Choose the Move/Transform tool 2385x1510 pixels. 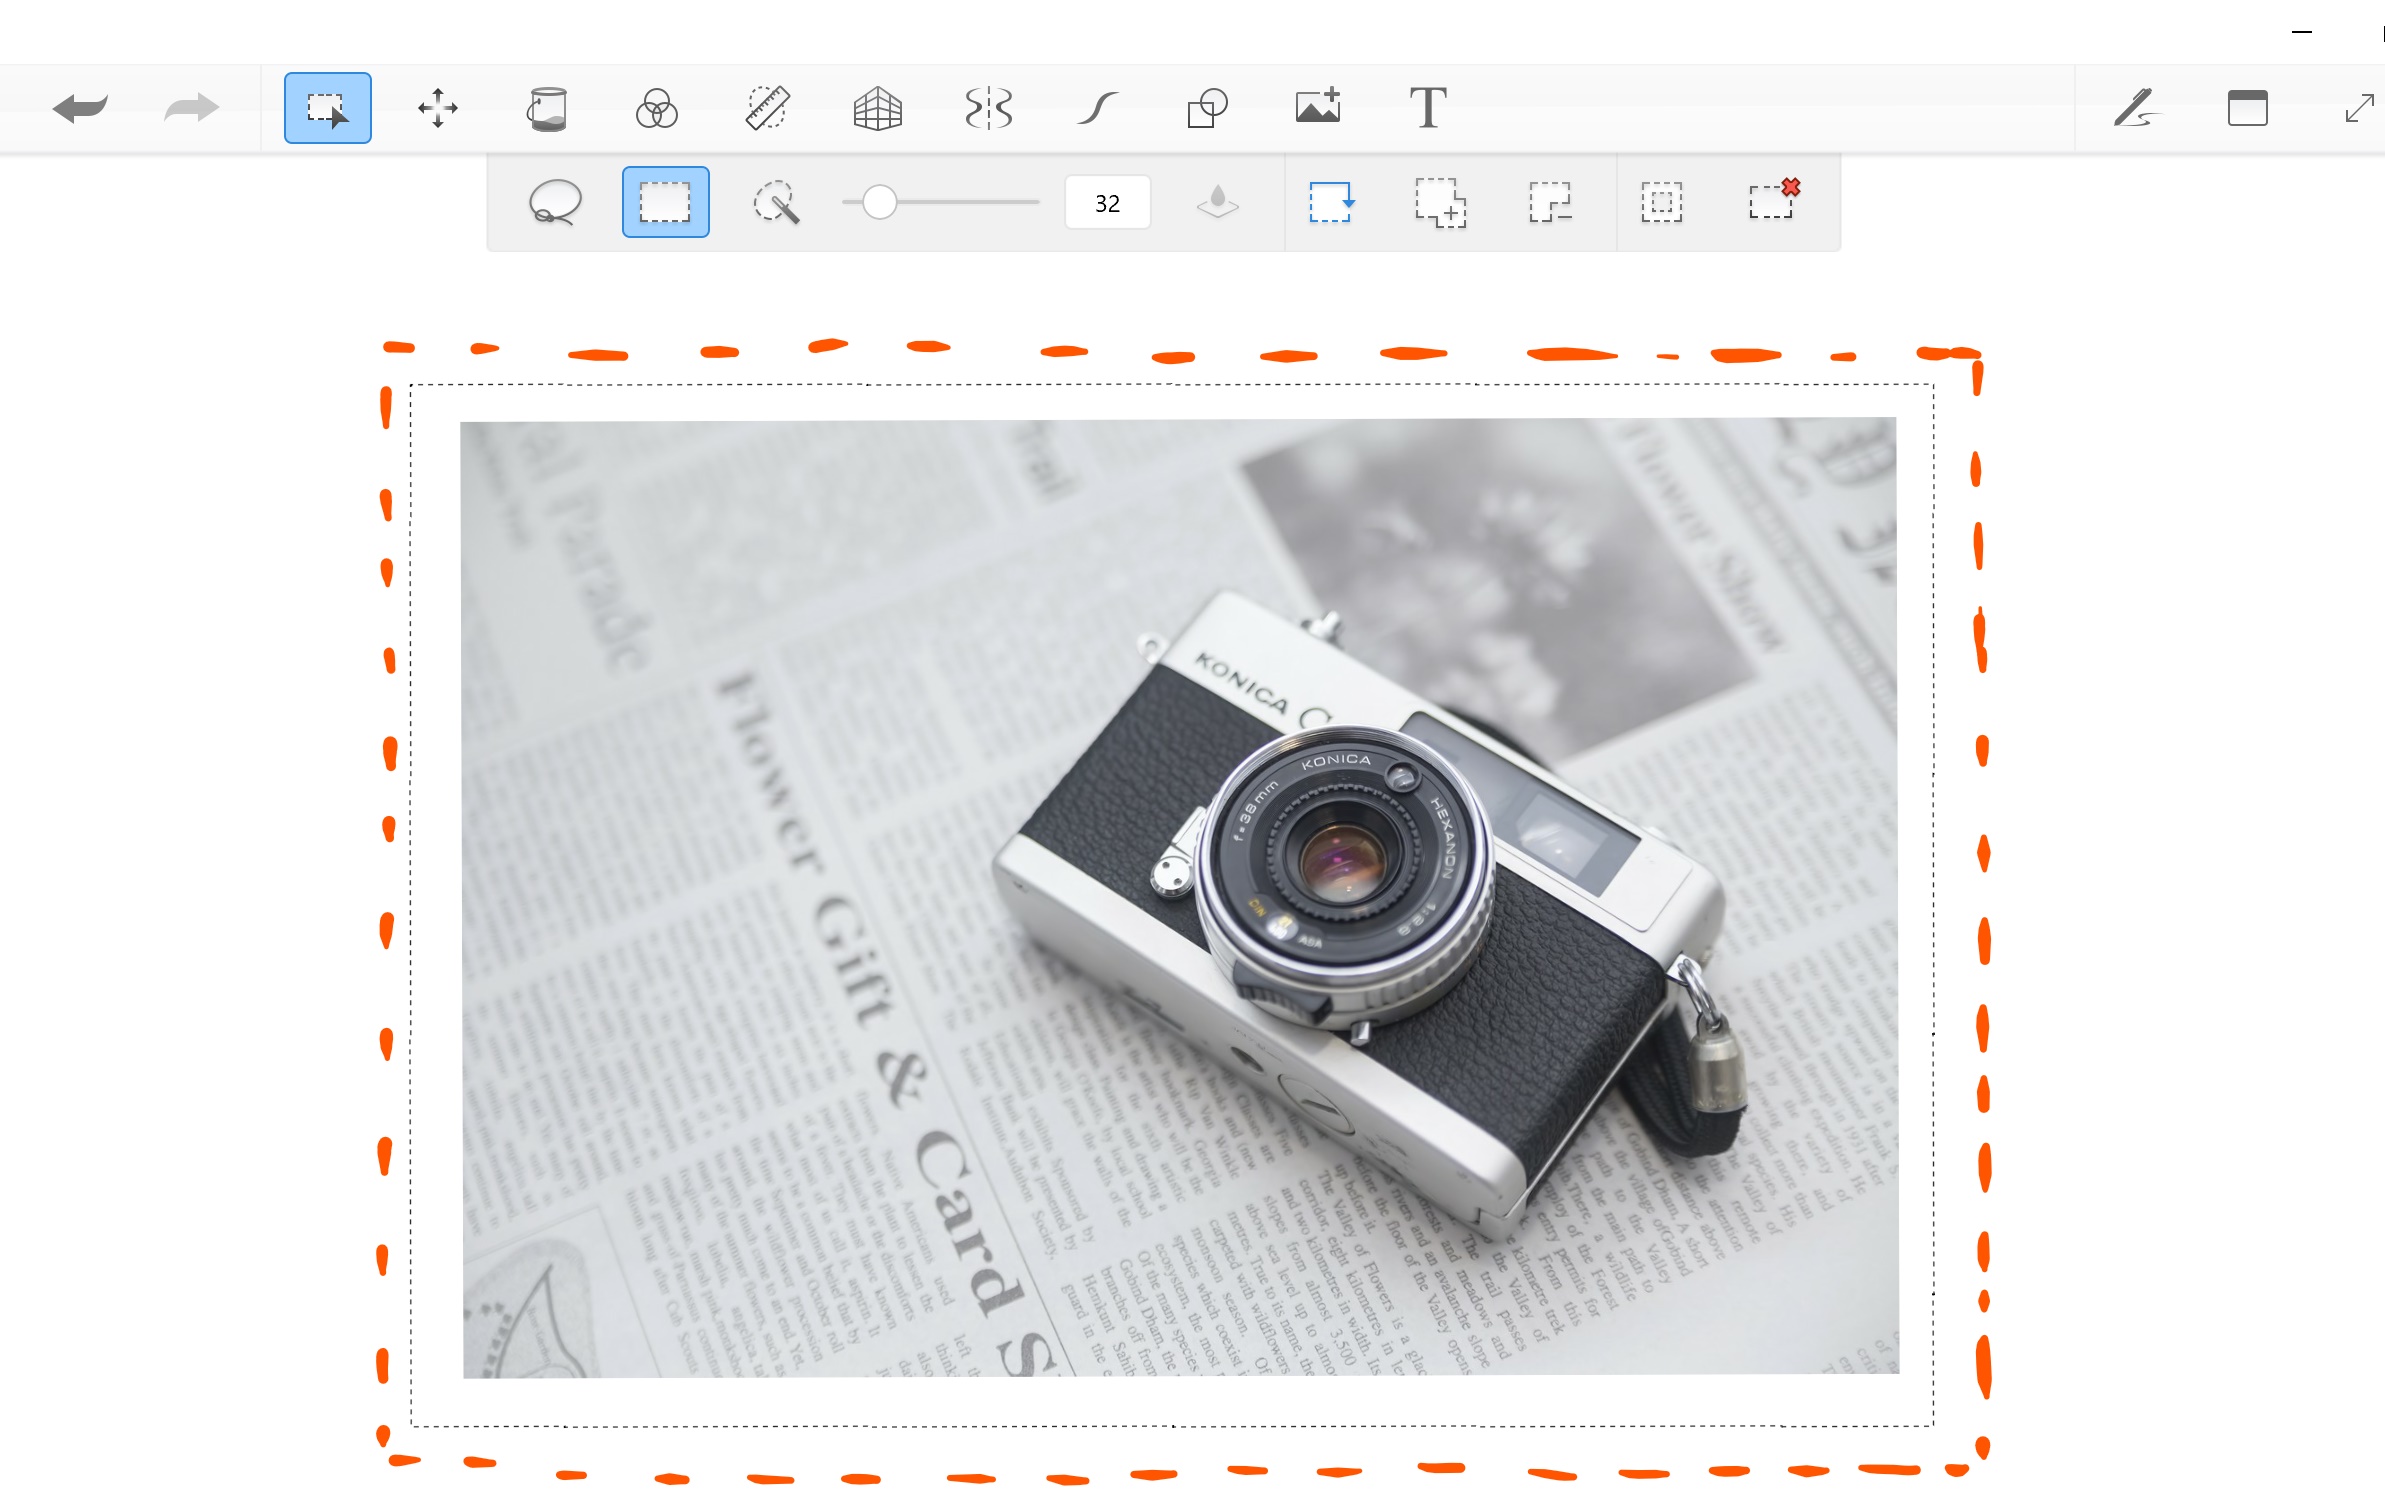(x=438, y=108)
